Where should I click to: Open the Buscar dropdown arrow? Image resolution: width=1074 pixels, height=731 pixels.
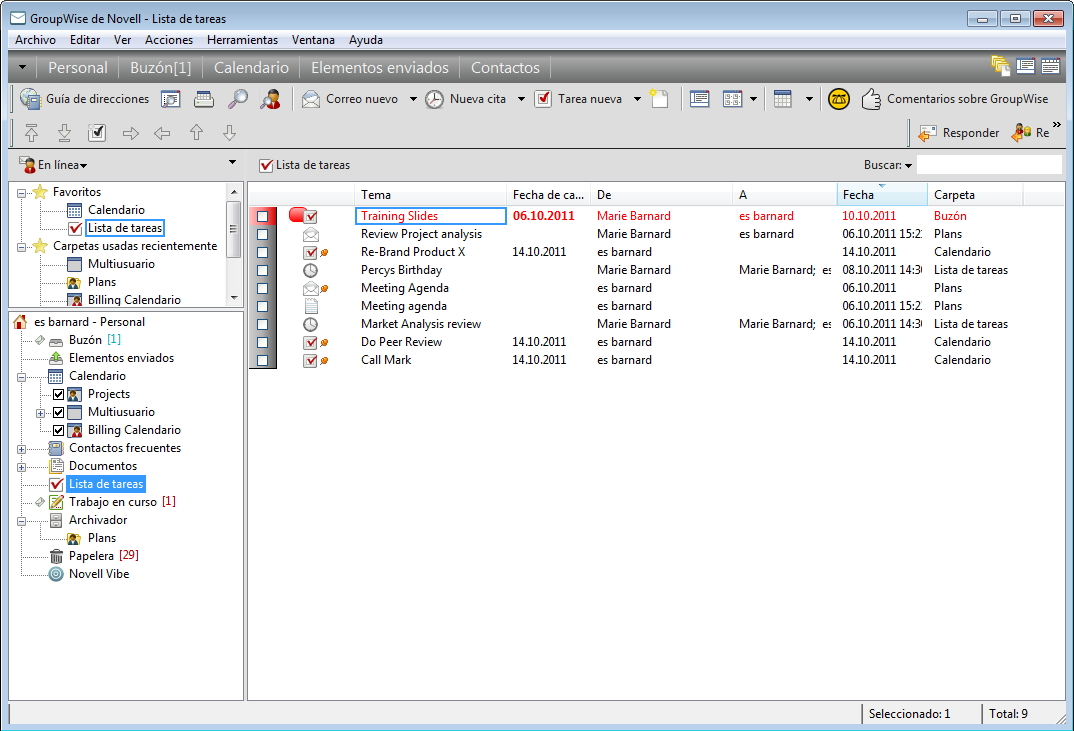tap(908, 166)
